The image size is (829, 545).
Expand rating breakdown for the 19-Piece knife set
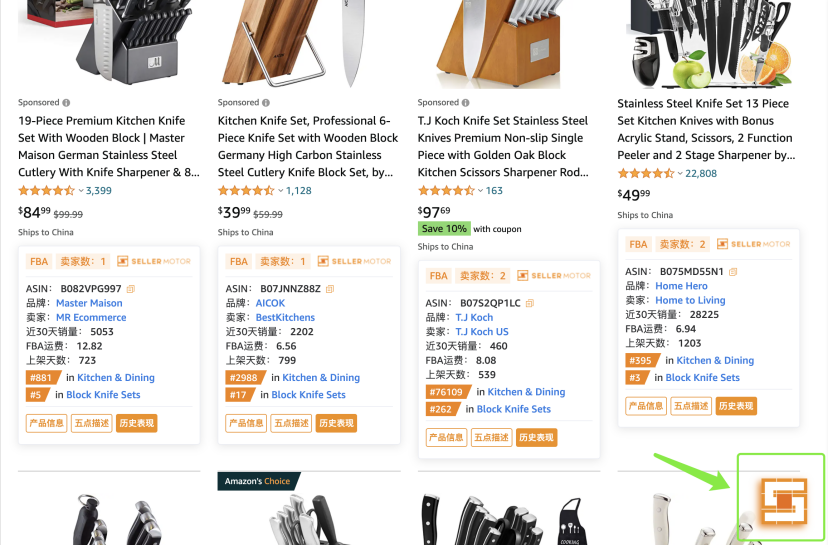coord(81,191)
